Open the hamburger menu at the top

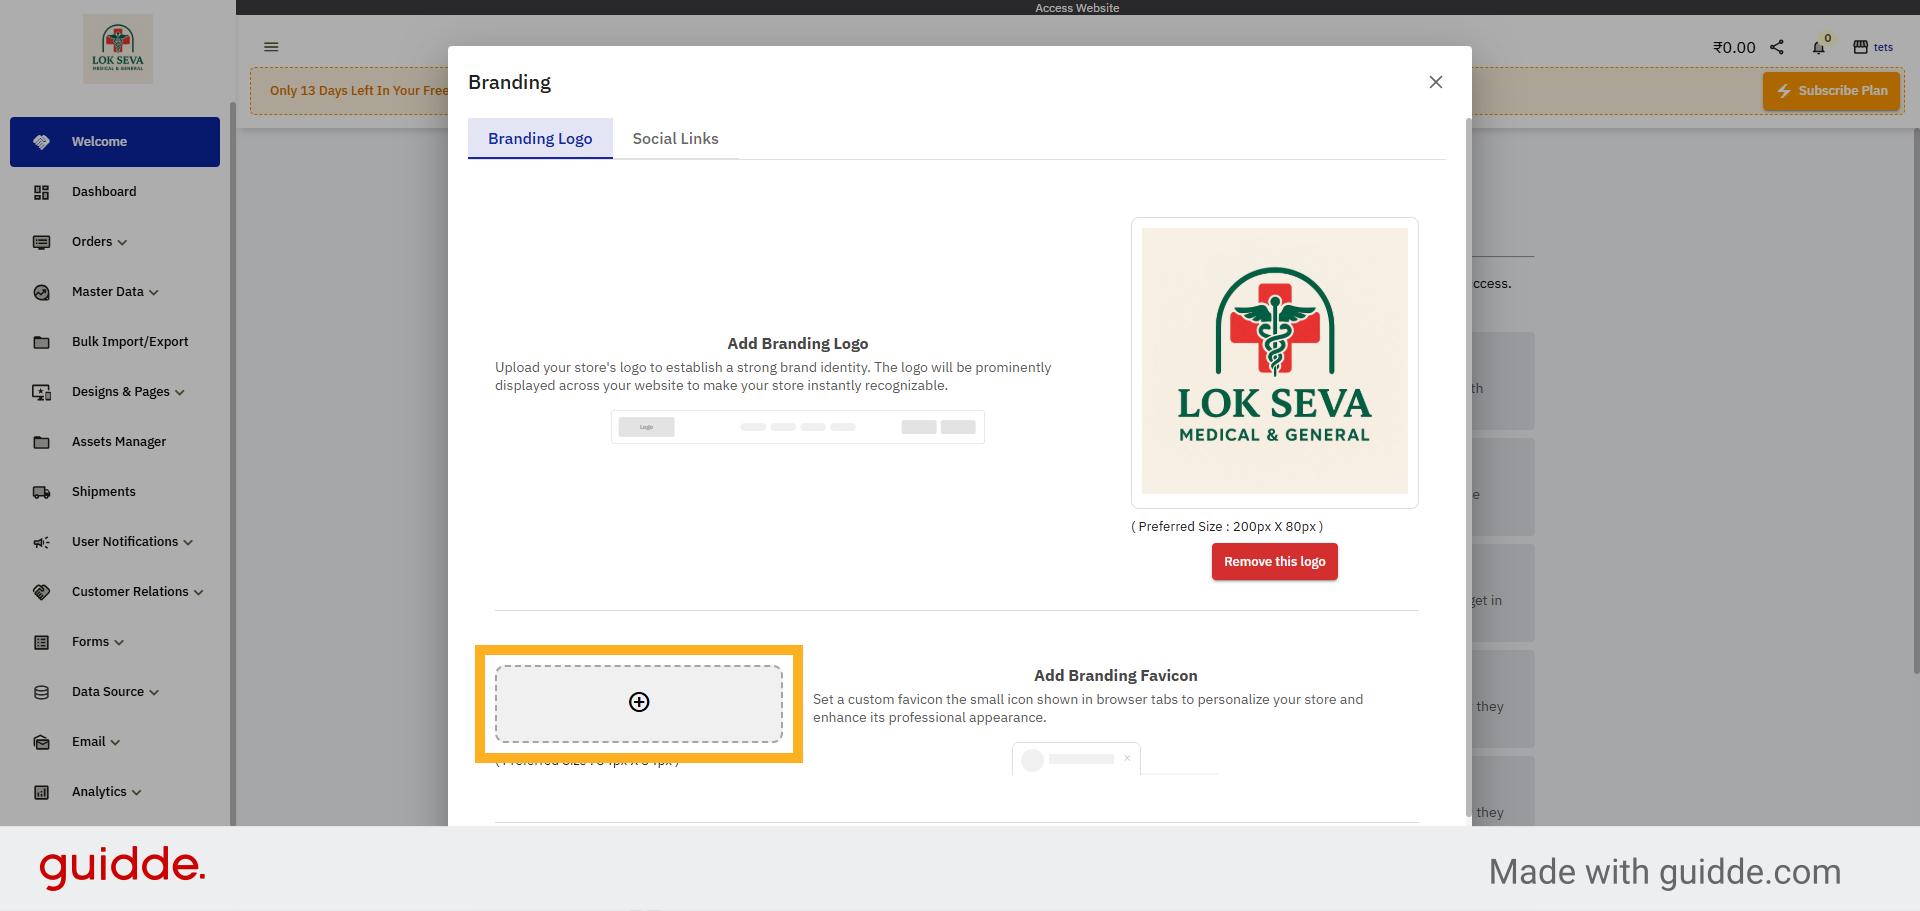270,47
